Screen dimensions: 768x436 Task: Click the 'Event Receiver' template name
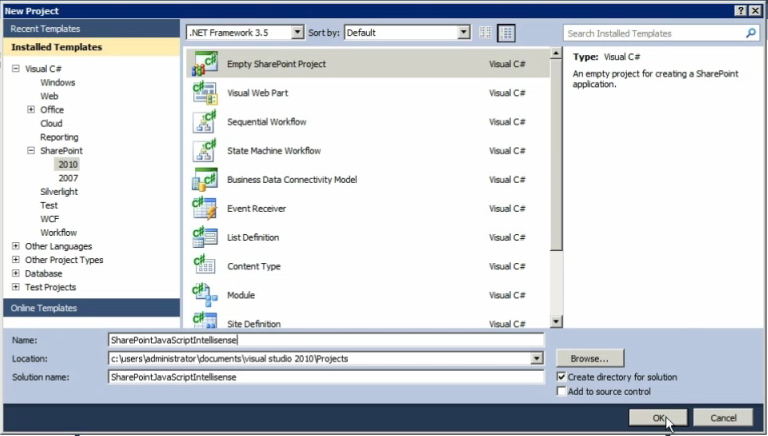tap(256, 209)
